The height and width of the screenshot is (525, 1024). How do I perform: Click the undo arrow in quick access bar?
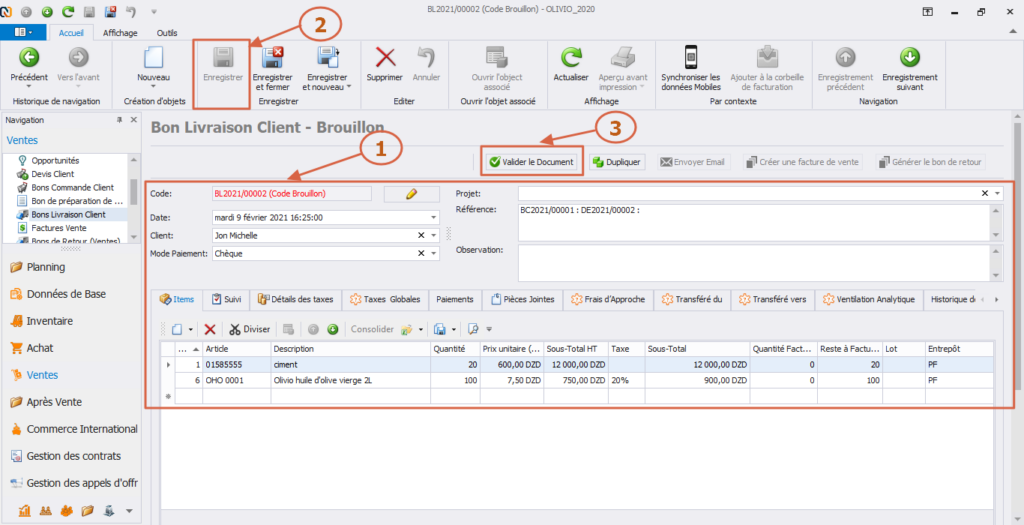(x=131, y=11)
